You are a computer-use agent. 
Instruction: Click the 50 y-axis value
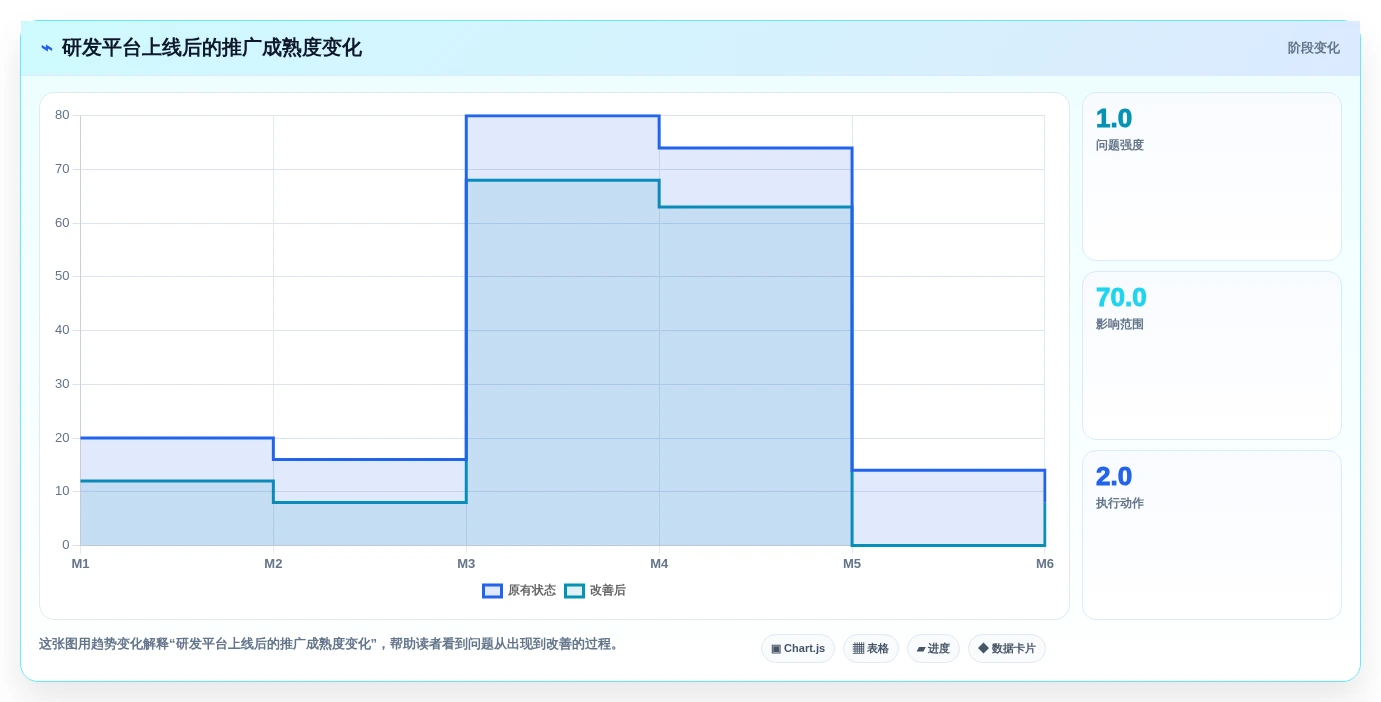[62, 276]
